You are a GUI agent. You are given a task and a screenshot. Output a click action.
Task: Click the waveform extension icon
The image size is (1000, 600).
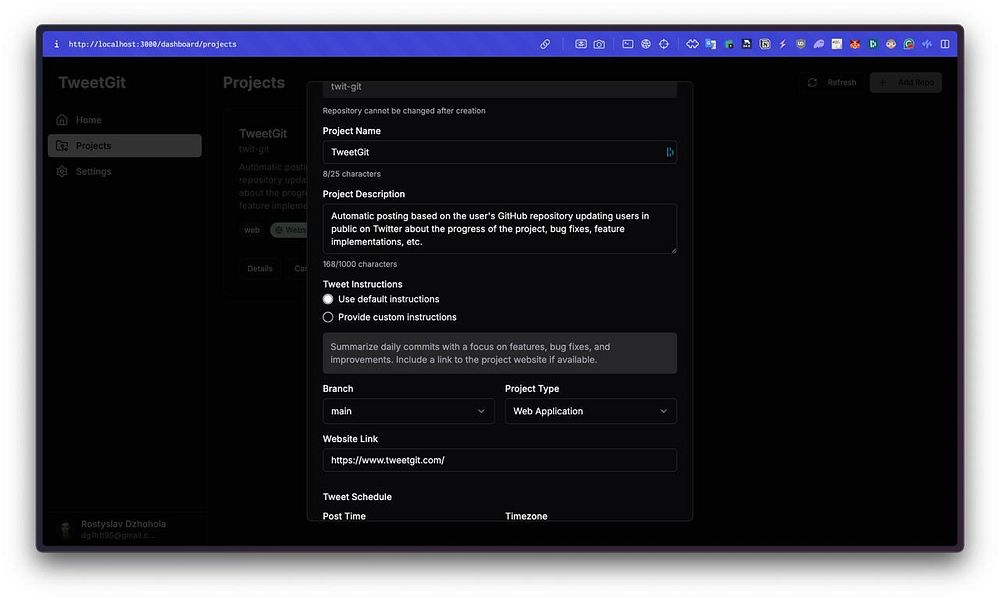pyautogui.click(x=927, y=44)
